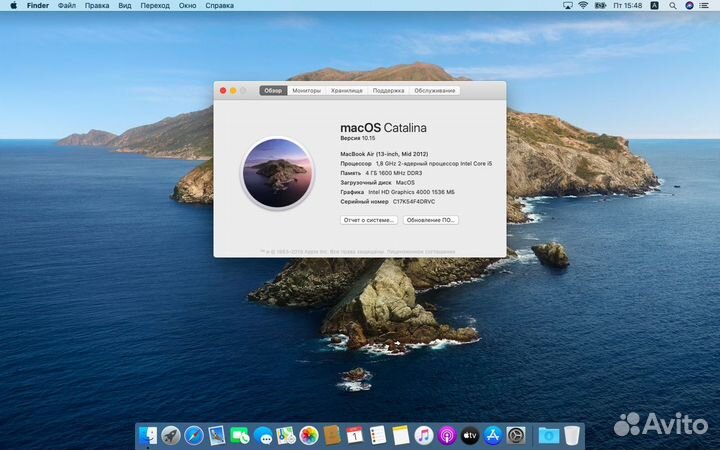Launch Launchpad from the Dock
This screenshot has width=720, height=450.
click(x=171, y=435)
